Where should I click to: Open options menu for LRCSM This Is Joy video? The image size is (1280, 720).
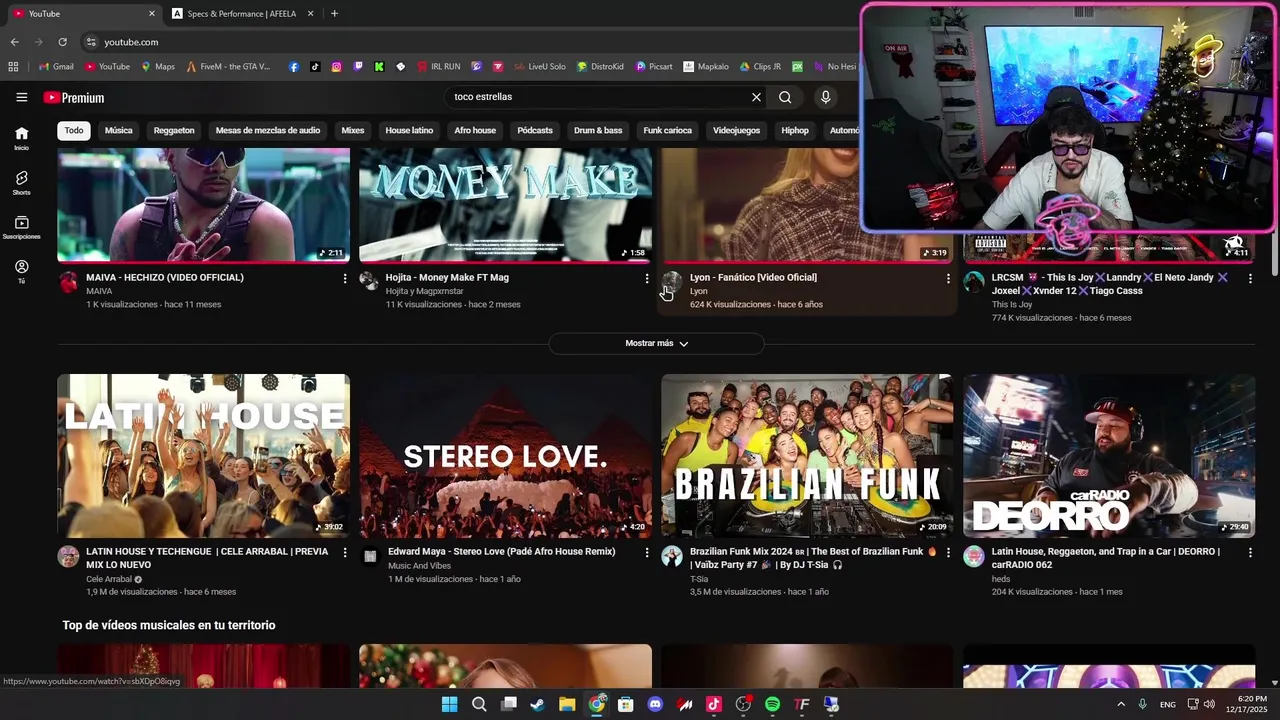[x=1250, y=278]
